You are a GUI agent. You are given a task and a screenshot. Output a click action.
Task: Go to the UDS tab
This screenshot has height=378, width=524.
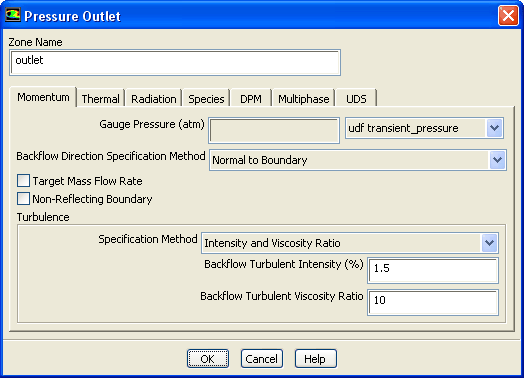point(356,99)
